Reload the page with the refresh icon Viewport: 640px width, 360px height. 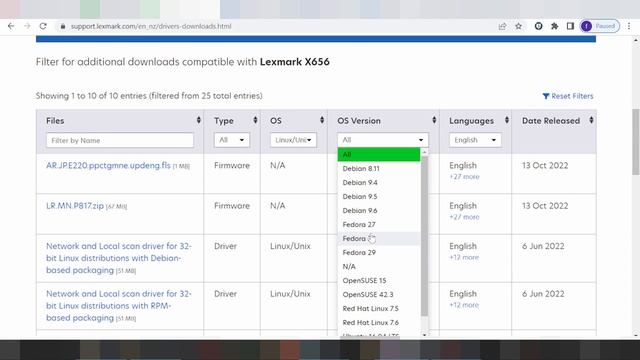[43, 26]
